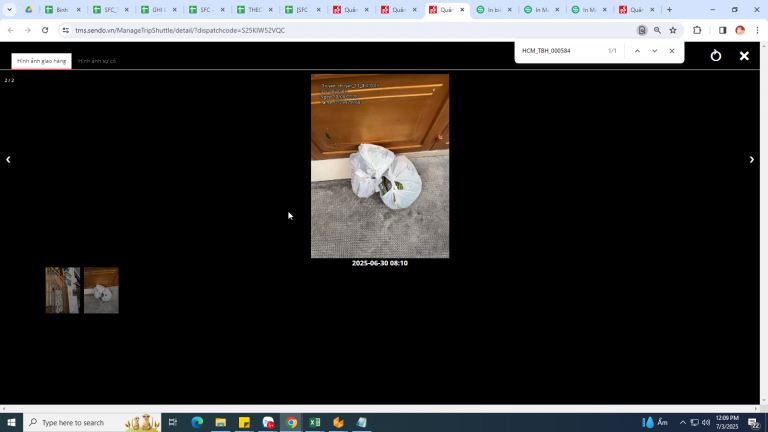Advance to the next delivery photo

(751, 160)
